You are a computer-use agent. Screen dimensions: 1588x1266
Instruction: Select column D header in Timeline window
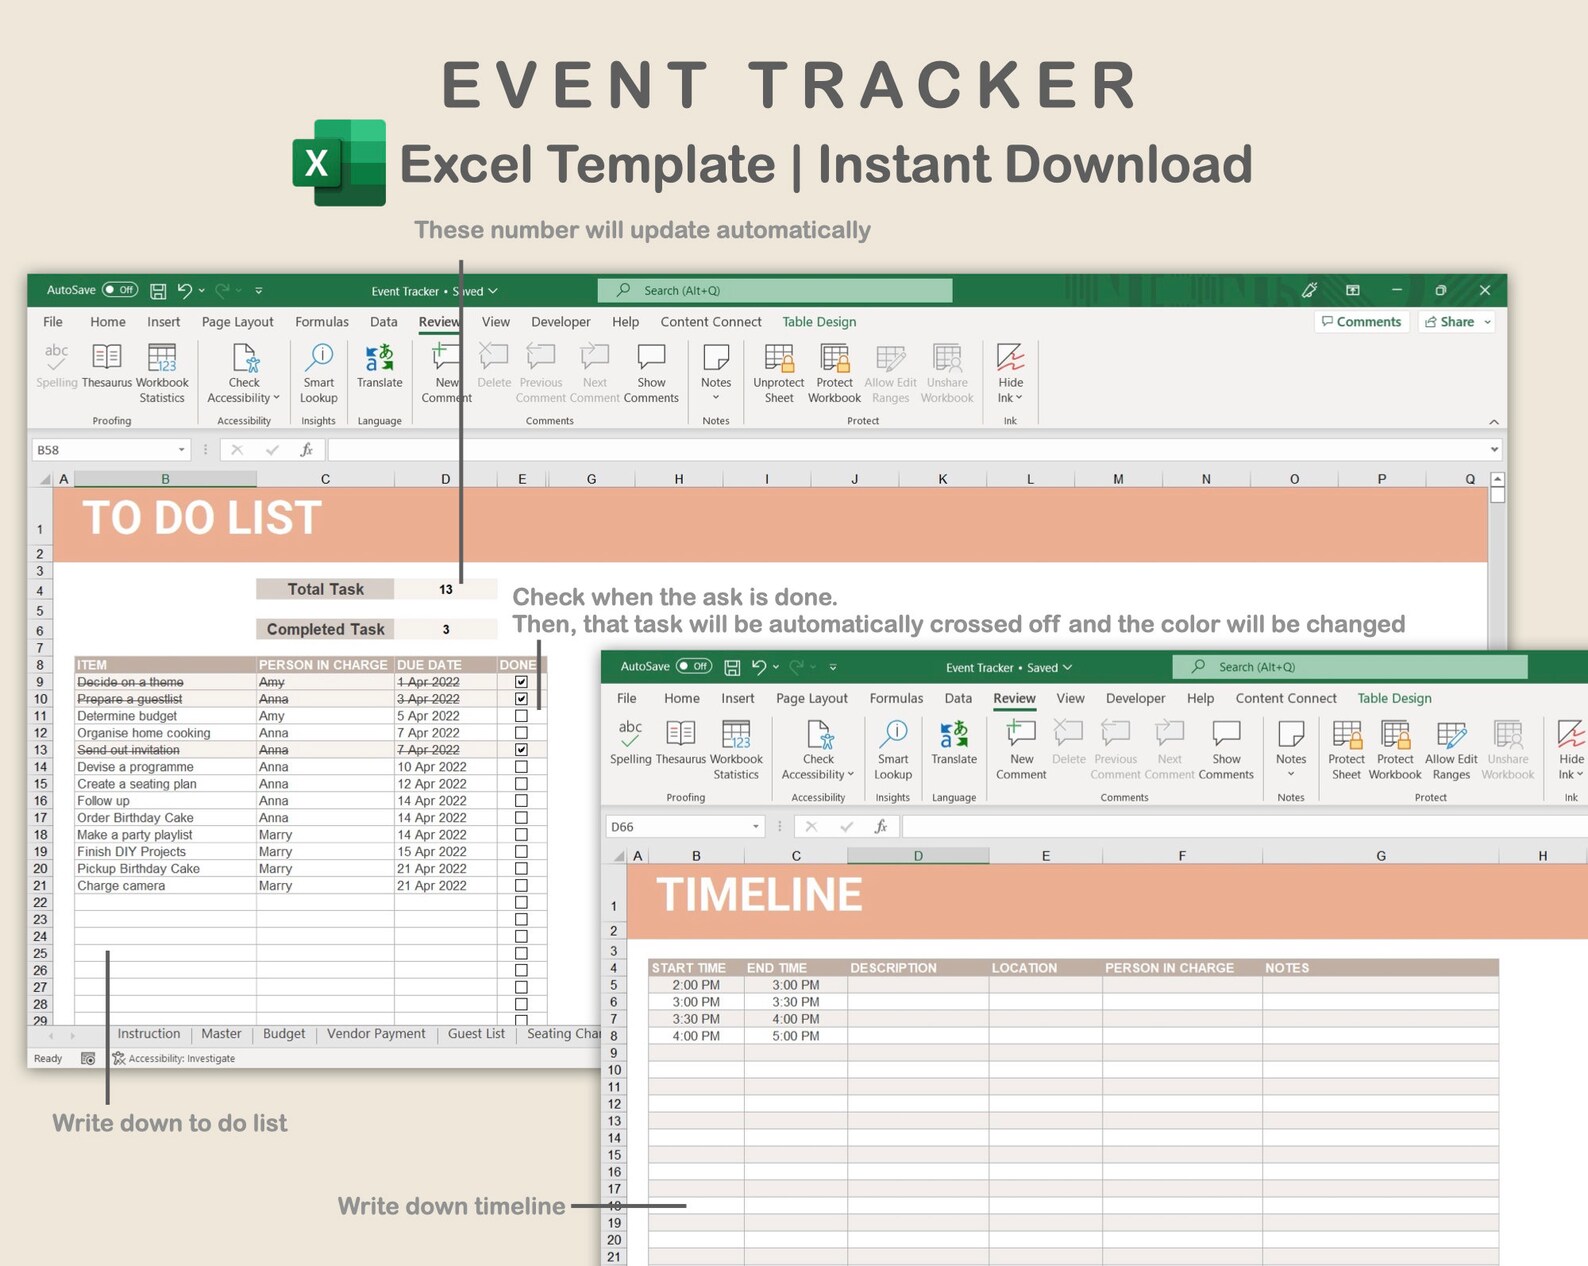click(x=918, y=856)
